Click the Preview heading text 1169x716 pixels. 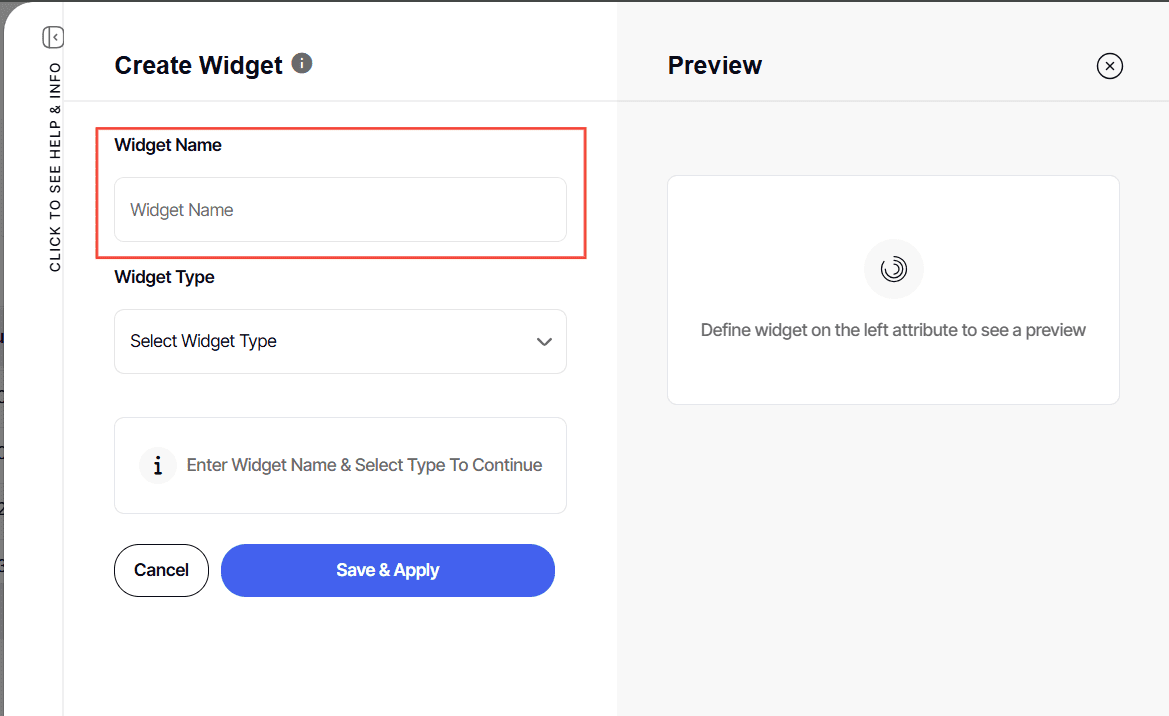[714, 66]
